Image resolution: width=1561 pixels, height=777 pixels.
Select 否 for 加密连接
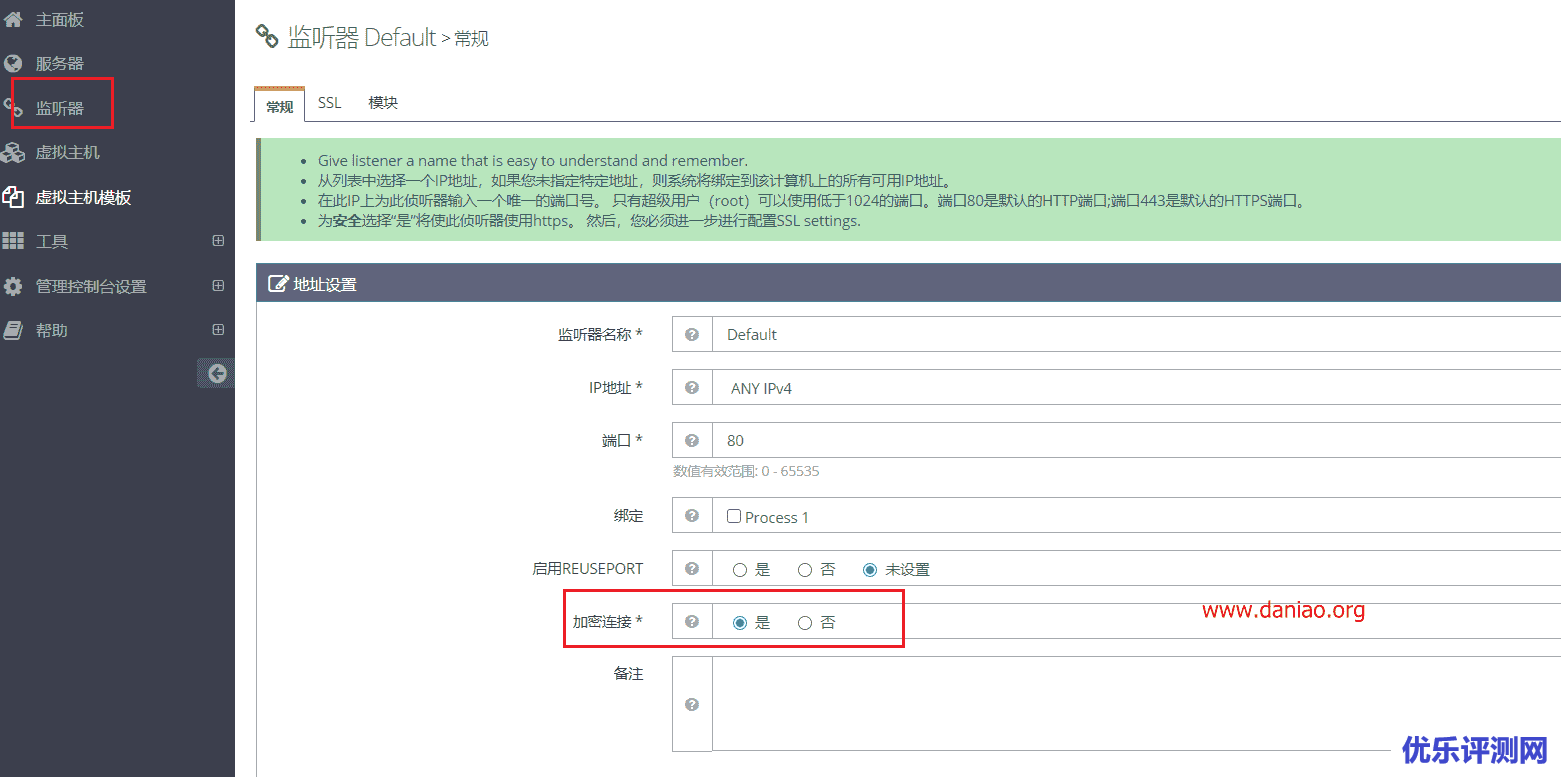805,623
